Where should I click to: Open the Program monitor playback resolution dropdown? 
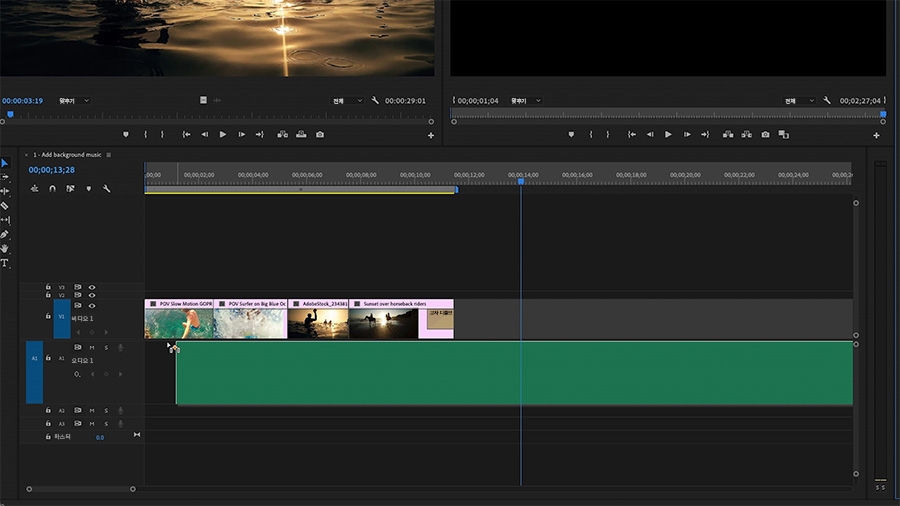pos(798,101)
